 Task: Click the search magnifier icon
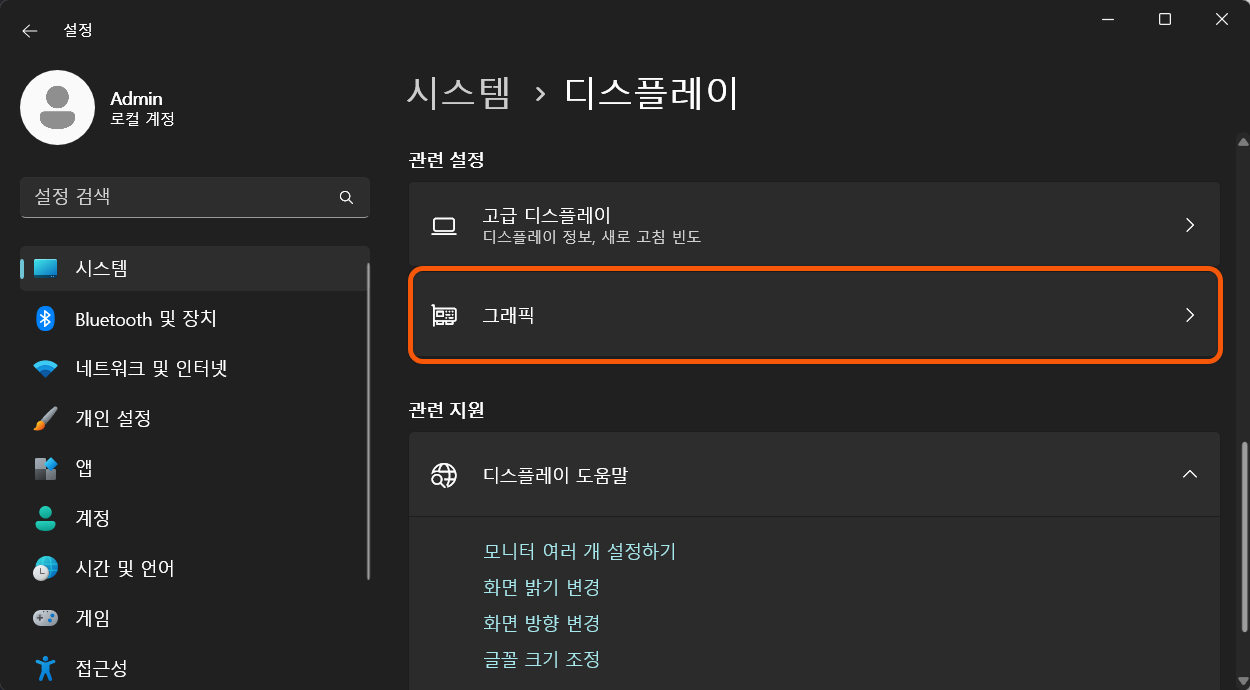click(x=346, y=197)
